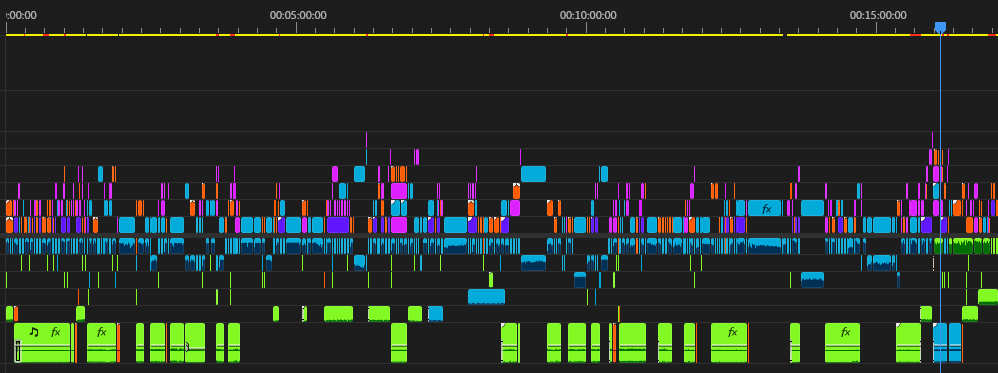Viewport: 998px width, 373px height.
Task: Click the 00:10:00:00 ruler timecode
Action: point(588,15)
